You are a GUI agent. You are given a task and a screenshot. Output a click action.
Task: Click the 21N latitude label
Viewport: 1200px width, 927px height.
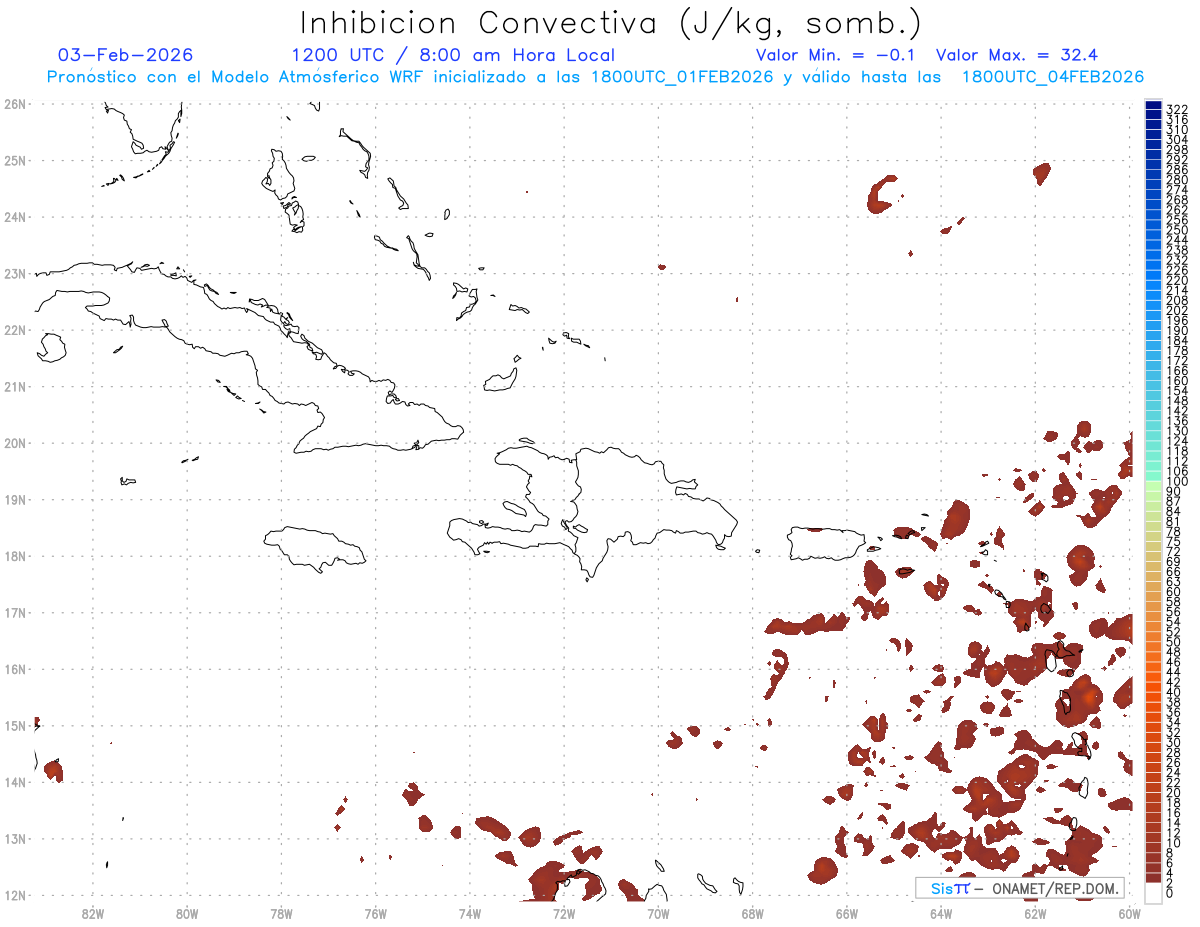[x=15, y=386]
